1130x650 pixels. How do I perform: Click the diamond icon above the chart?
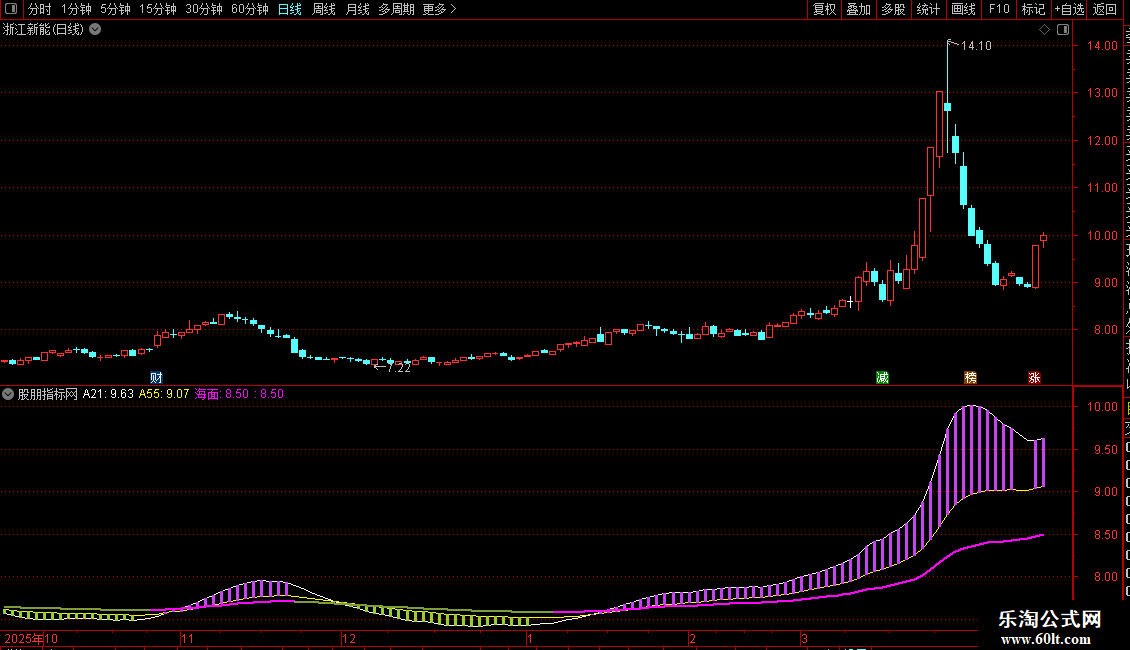[x=1044, y=30]
